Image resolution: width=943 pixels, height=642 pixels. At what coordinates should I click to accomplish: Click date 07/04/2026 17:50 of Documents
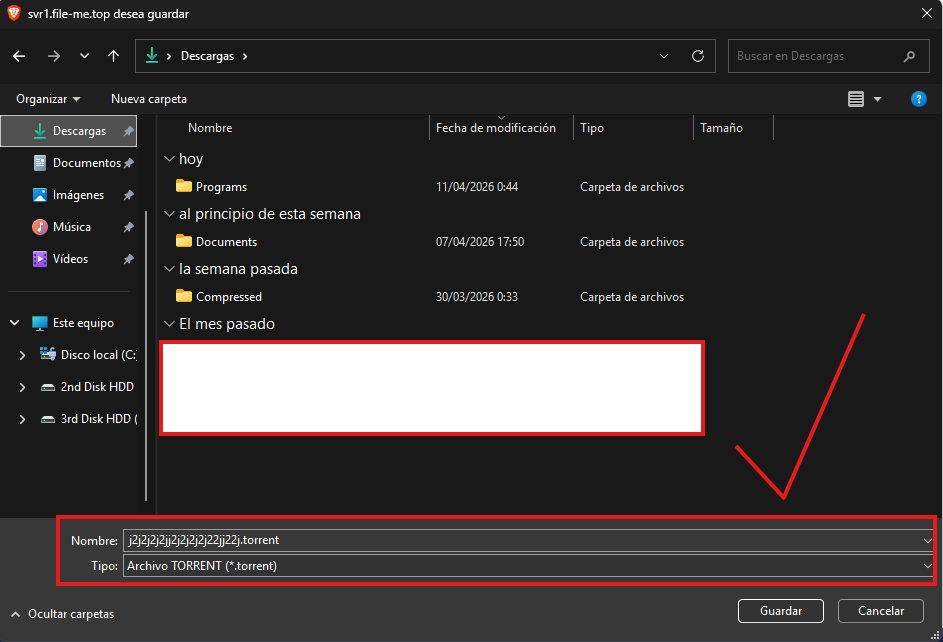[480, 242]
